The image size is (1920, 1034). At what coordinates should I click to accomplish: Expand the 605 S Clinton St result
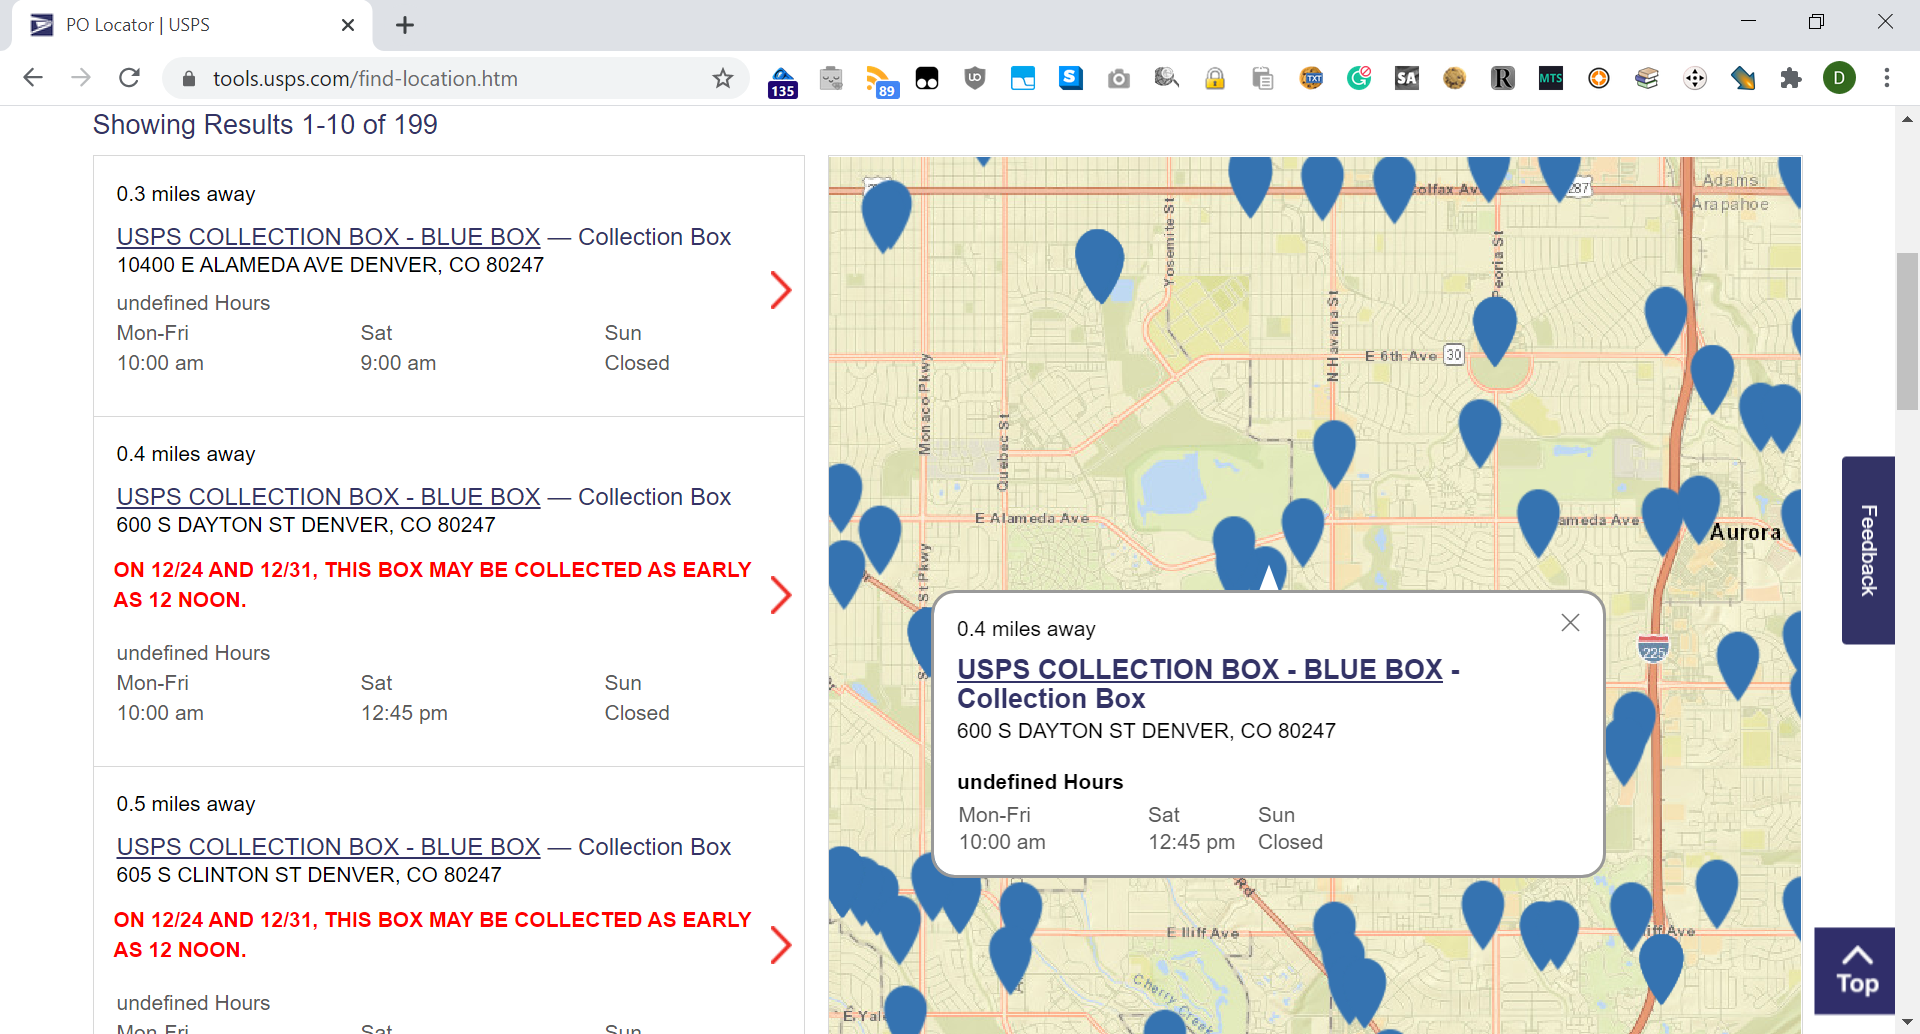click(x=781, y=945)
